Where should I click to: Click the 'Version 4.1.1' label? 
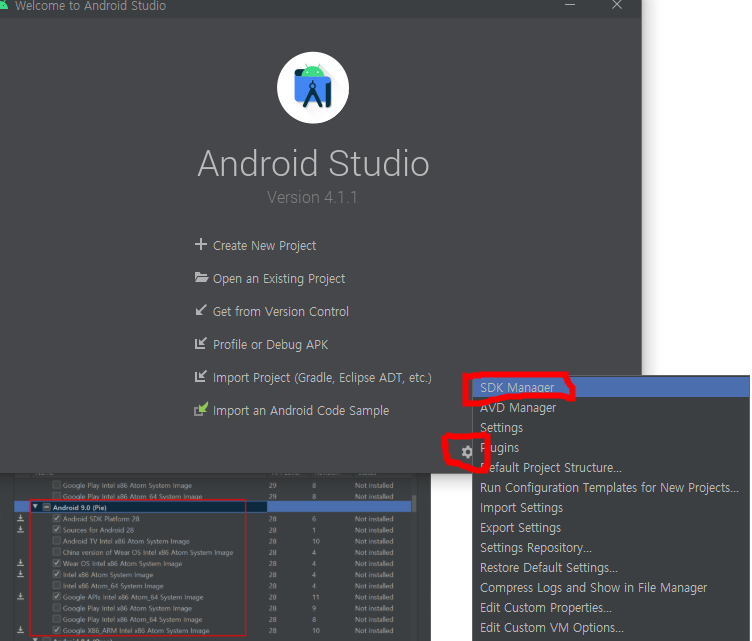pos(312,197)
